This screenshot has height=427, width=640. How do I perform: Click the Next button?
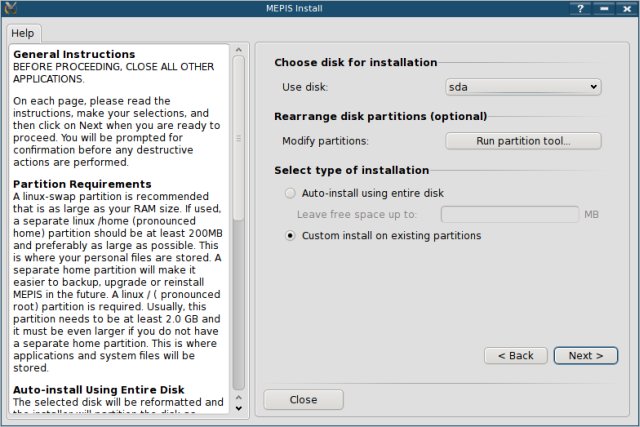tap(586, 356)
